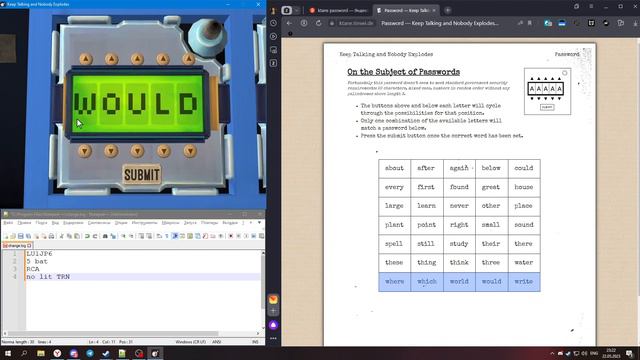Click the up arrow above letter O
The width and height of the screenshot is (640, 360).
[x=111, y=59]
